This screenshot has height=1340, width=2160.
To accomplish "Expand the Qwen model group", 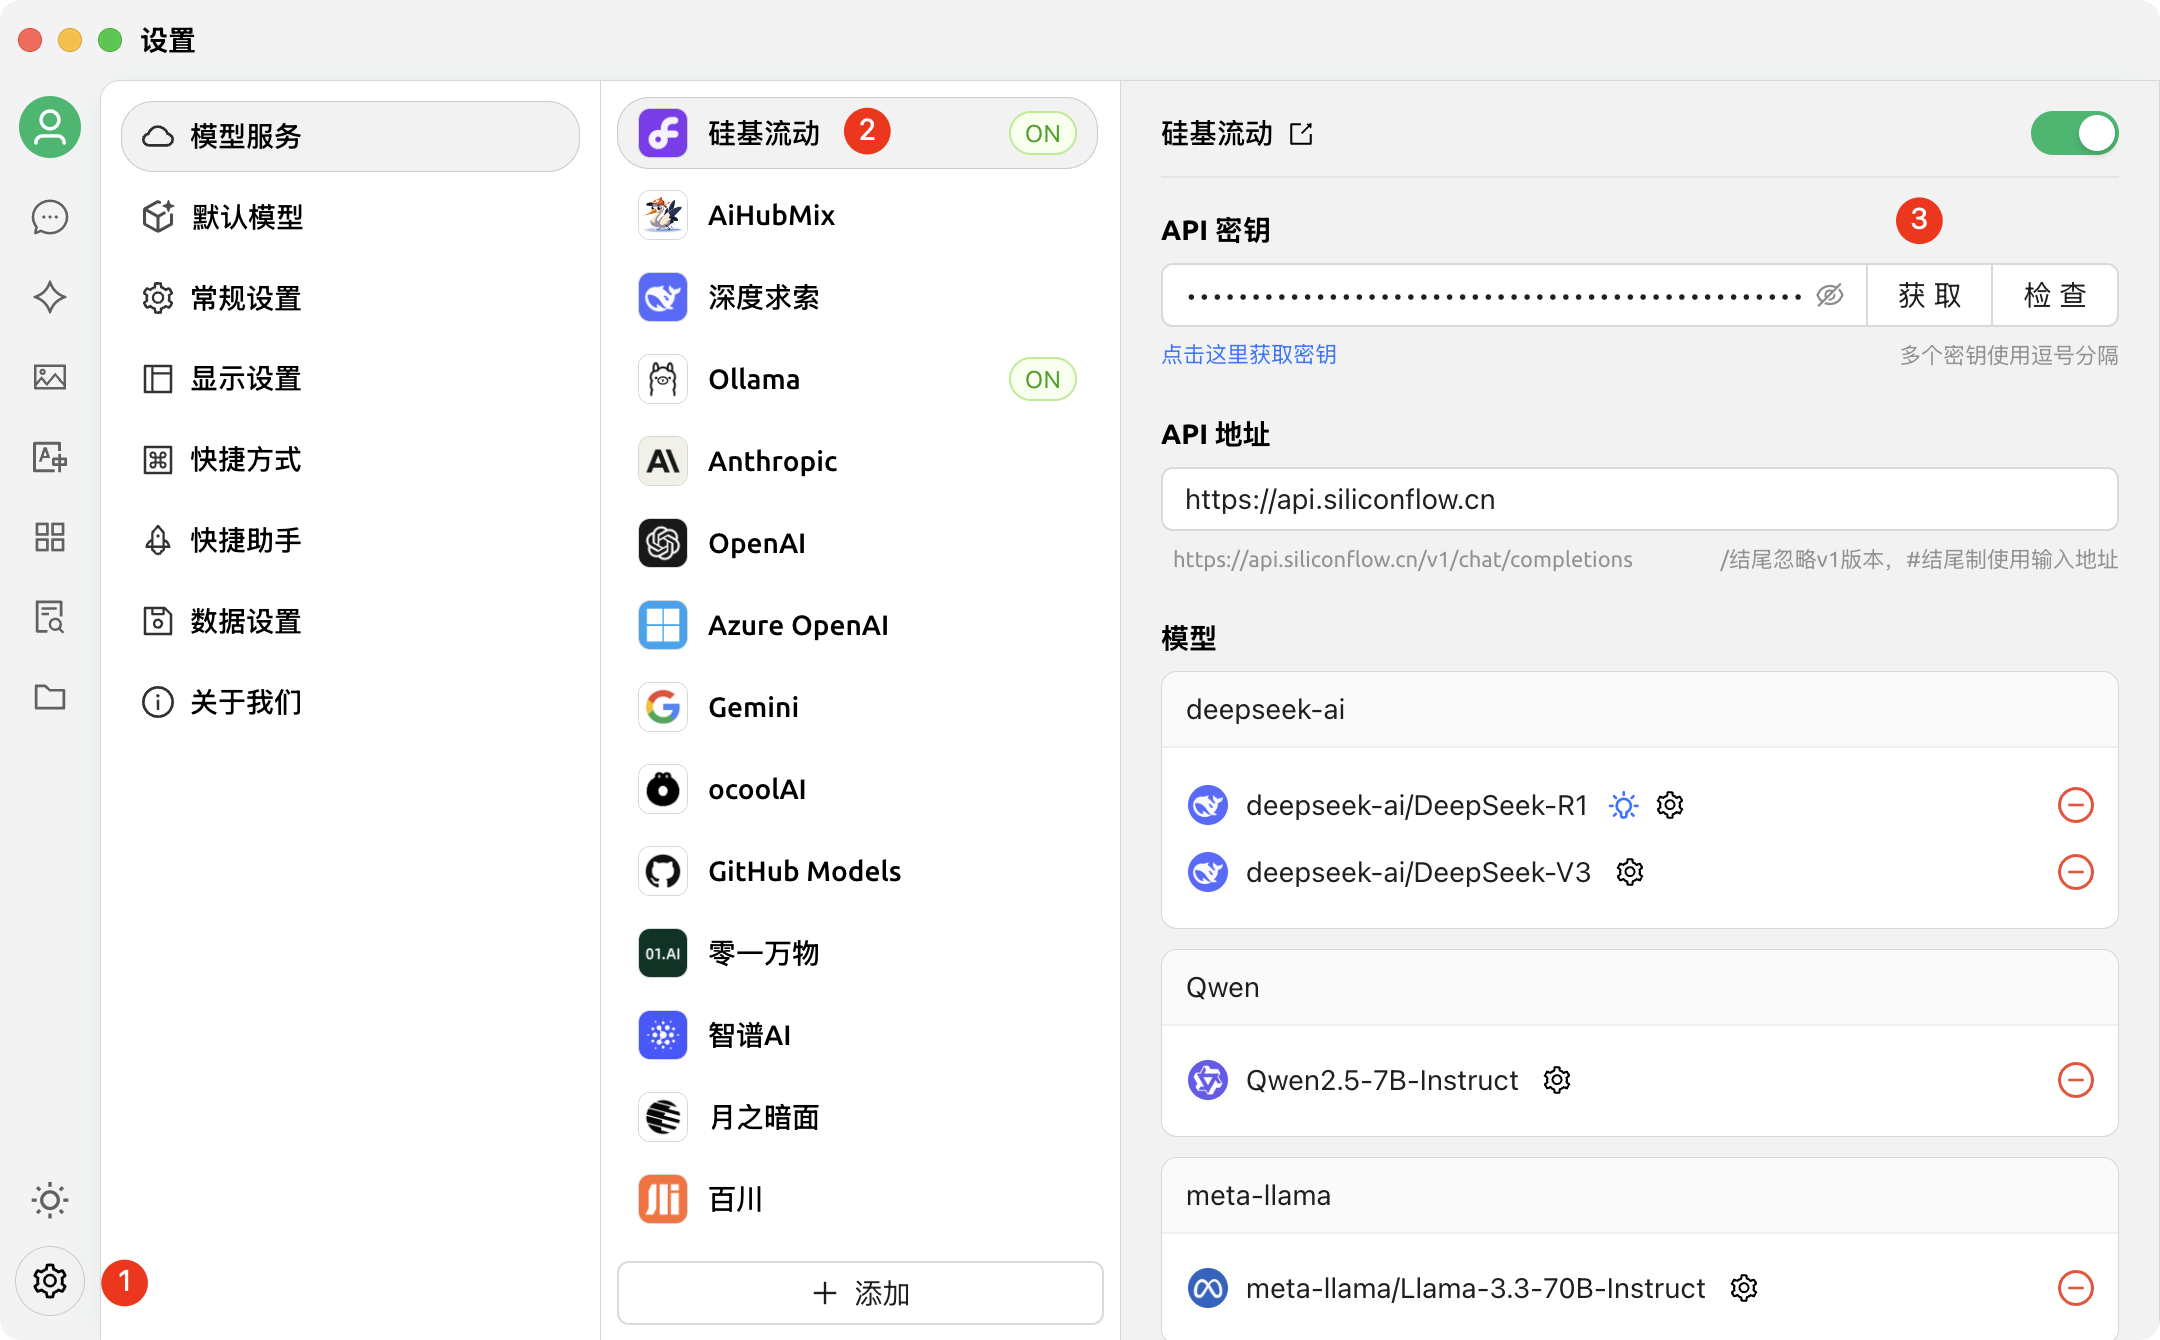I will 1221,983.
